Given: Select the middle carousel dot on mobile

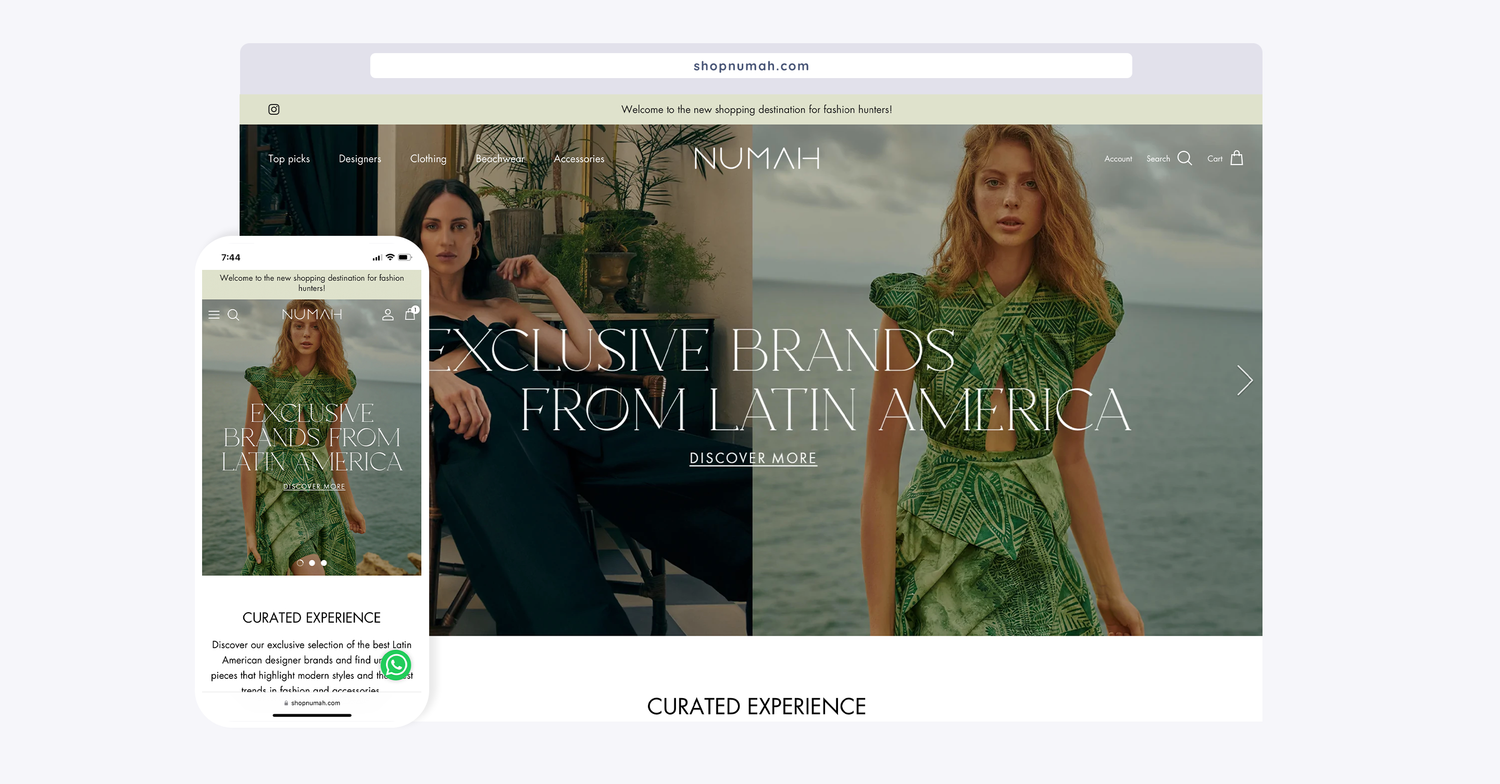Looking at the screenshot, I should (312, 563).
